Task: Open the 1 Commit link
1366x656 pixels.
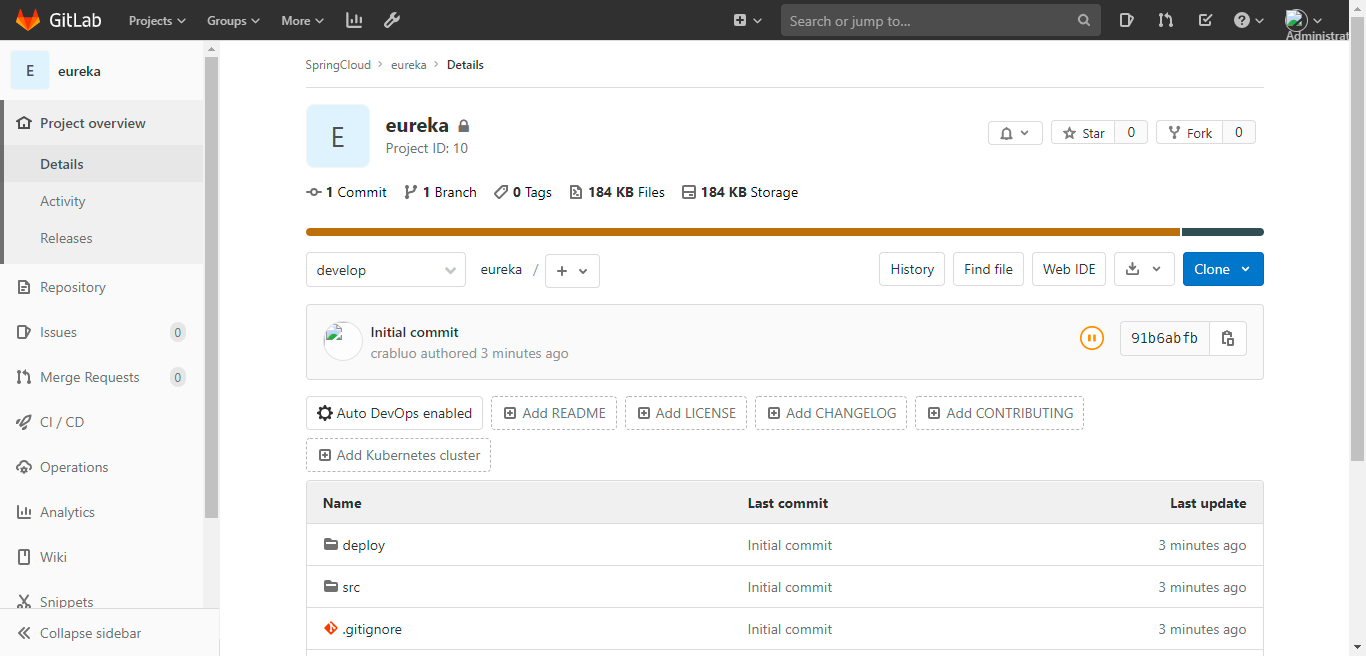Action: [x=346, y=192]
